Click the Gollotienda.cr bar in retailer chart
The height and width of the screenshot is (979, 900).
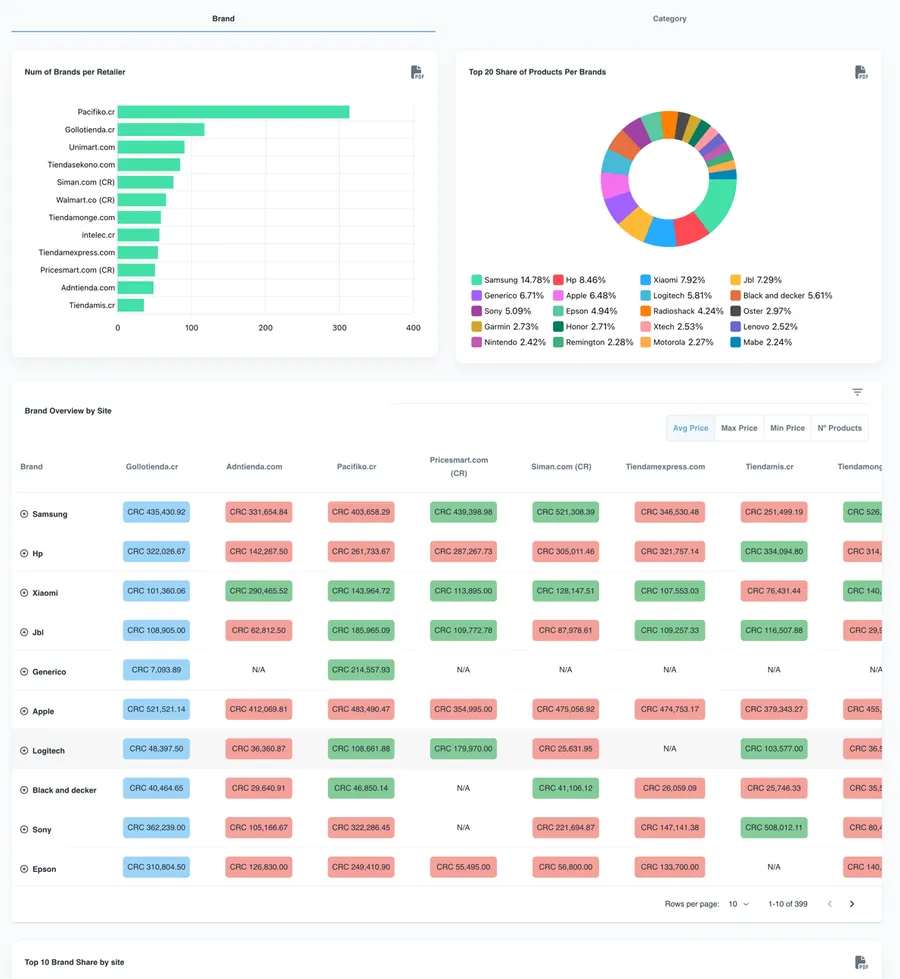point(161,129)
